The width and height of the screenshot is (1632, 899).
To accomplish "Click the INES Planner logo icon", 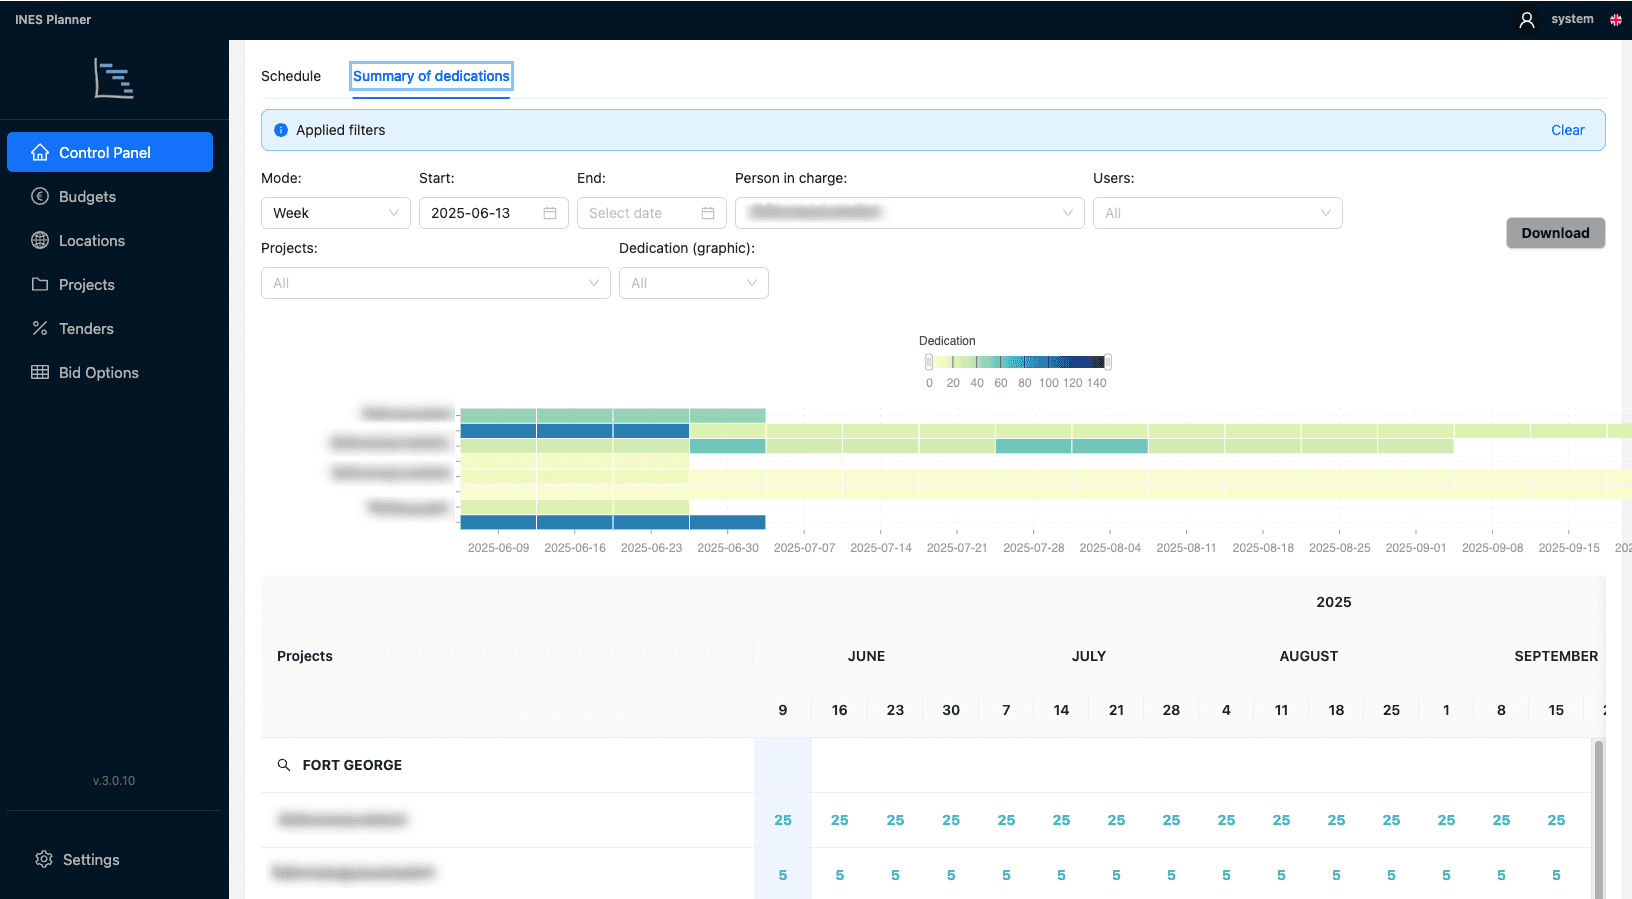I will pos(114,79).
